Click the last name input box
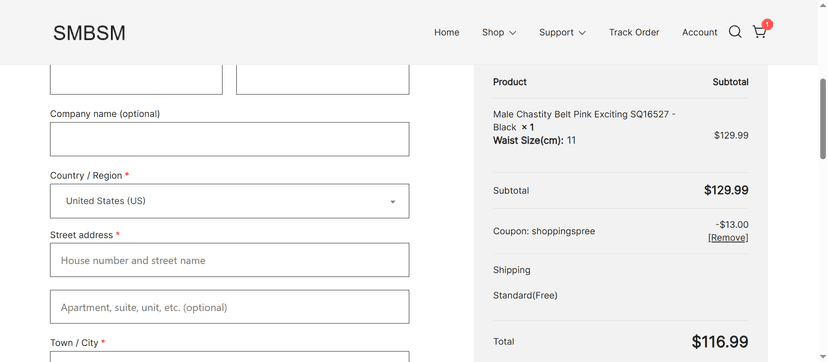 [323, 79]
